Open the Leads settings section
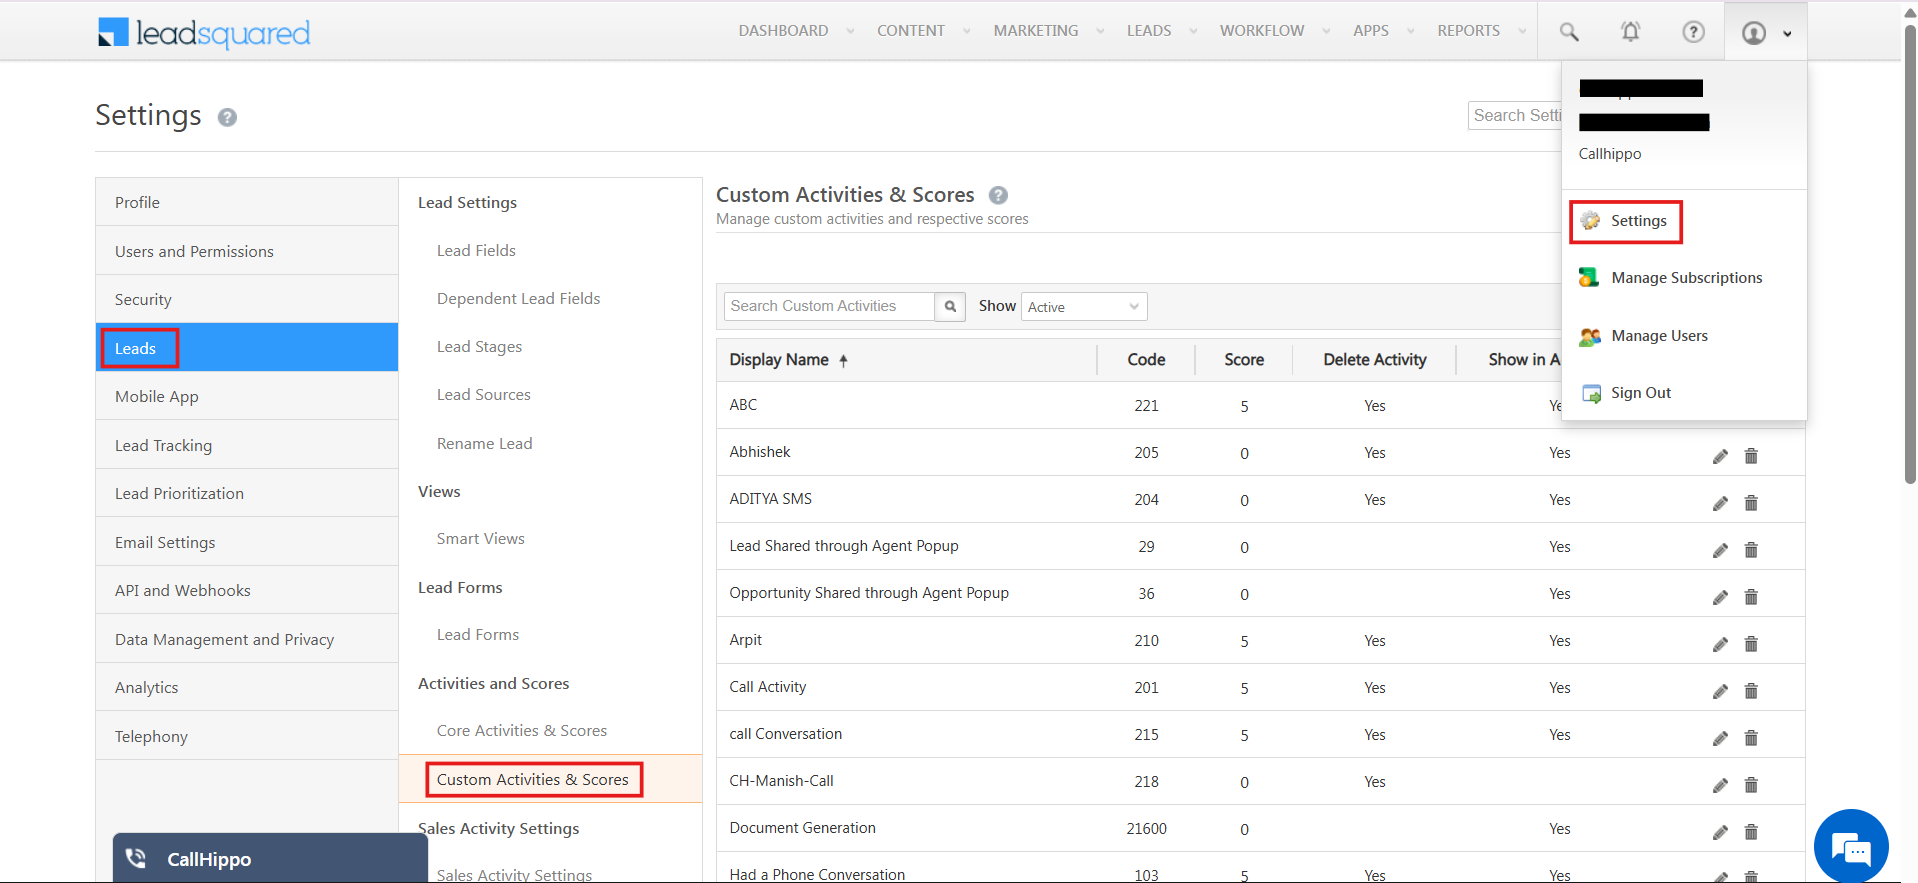Image resolution: width=1918 pixels, height=883 pixels. [247, 348]
